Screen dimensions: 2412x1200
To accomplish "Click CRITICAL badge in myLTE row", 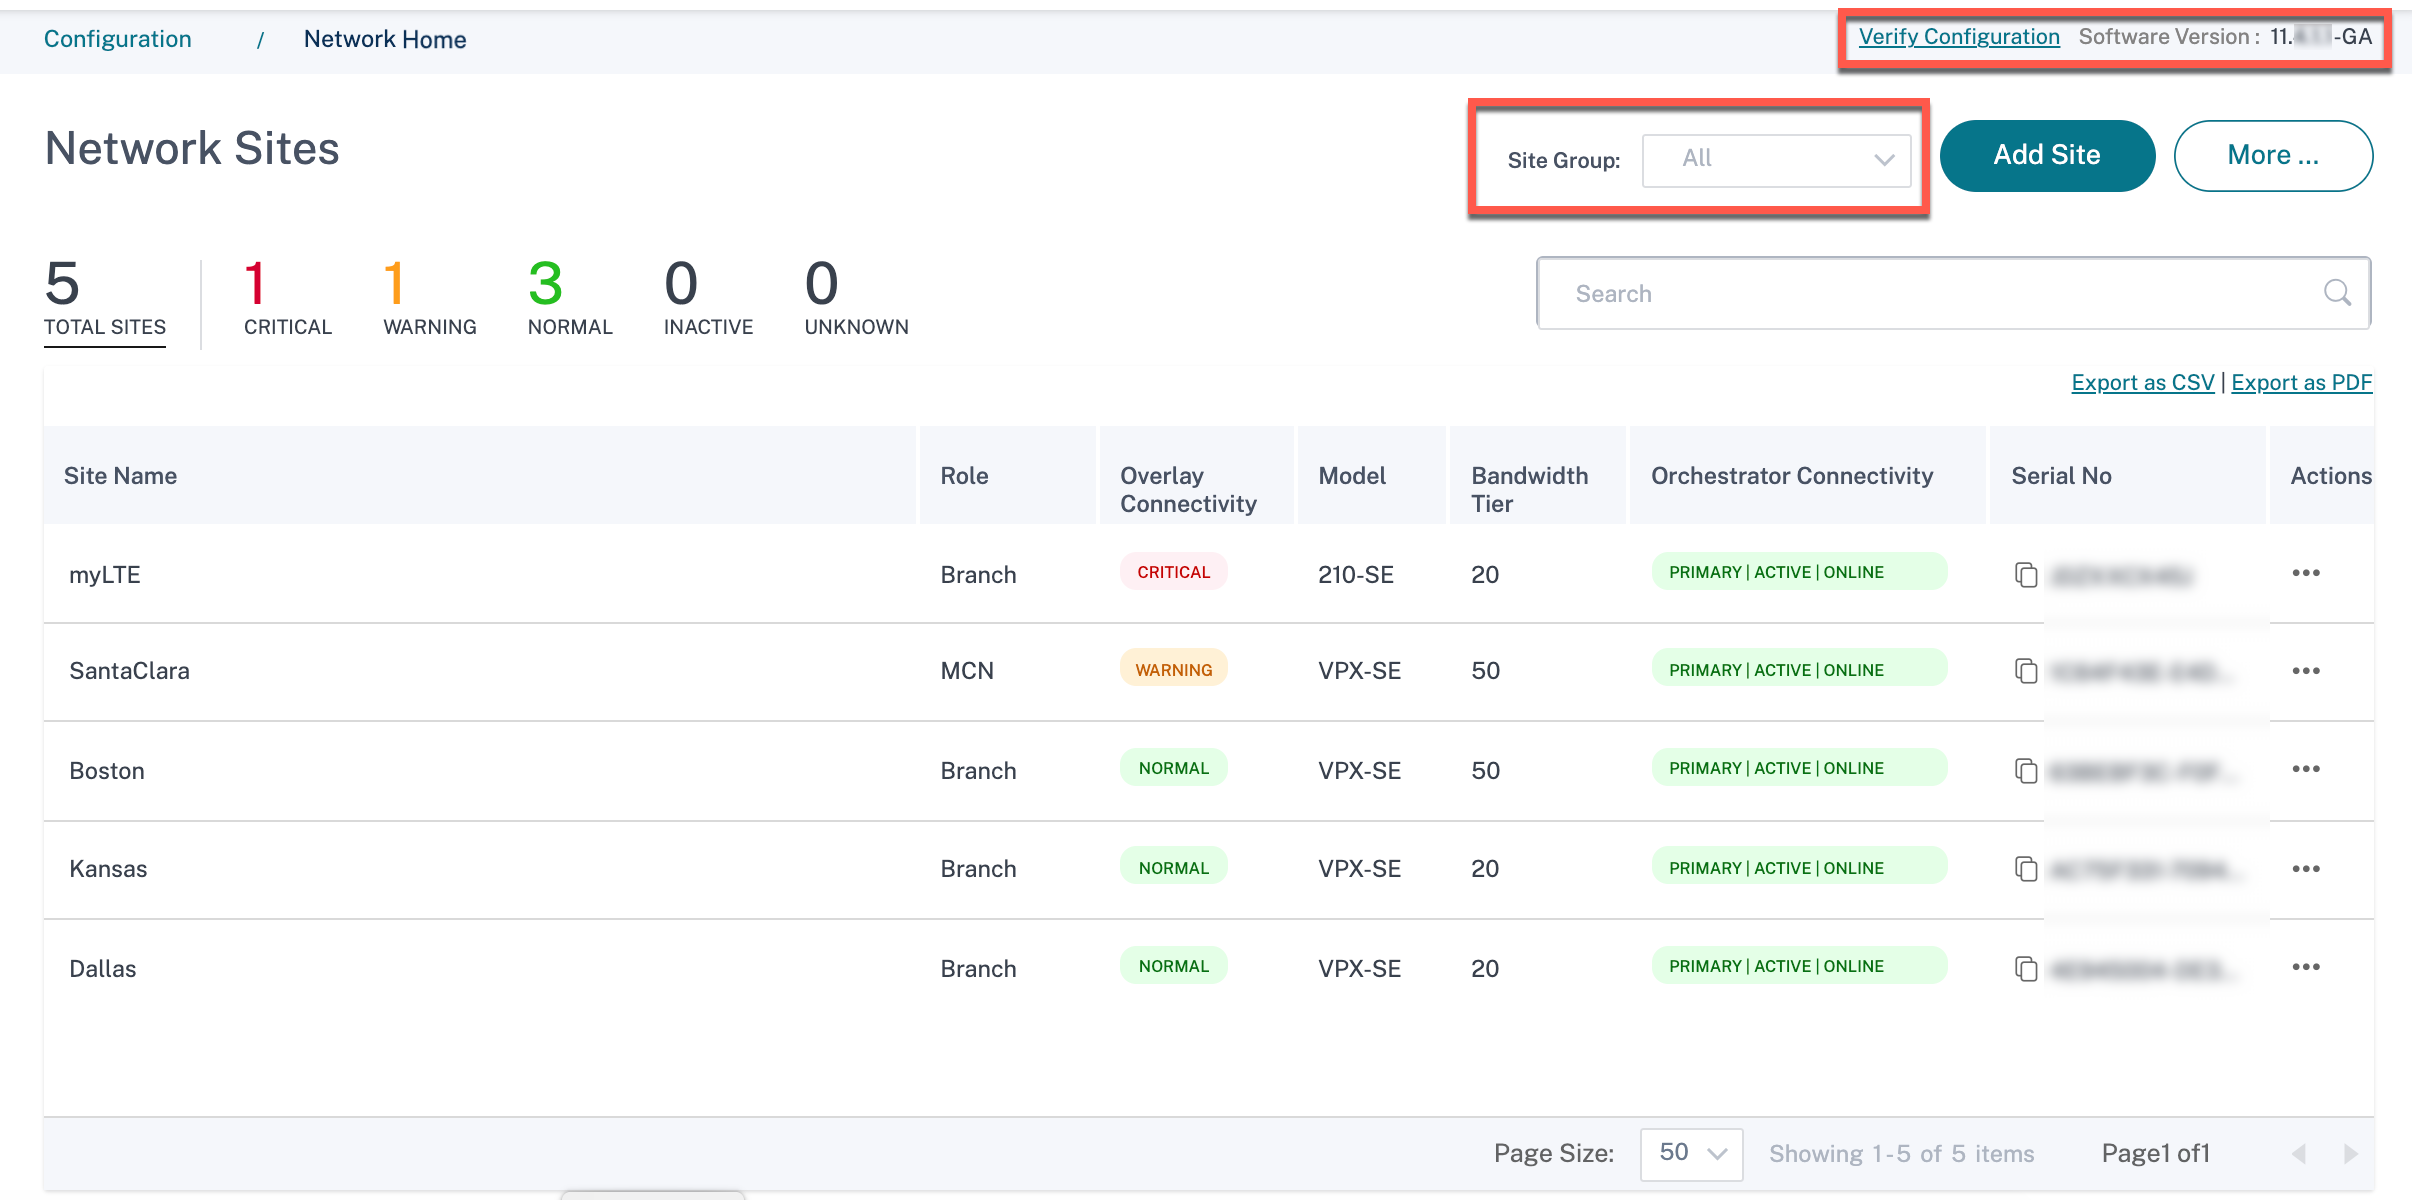I will (1174, 572).
